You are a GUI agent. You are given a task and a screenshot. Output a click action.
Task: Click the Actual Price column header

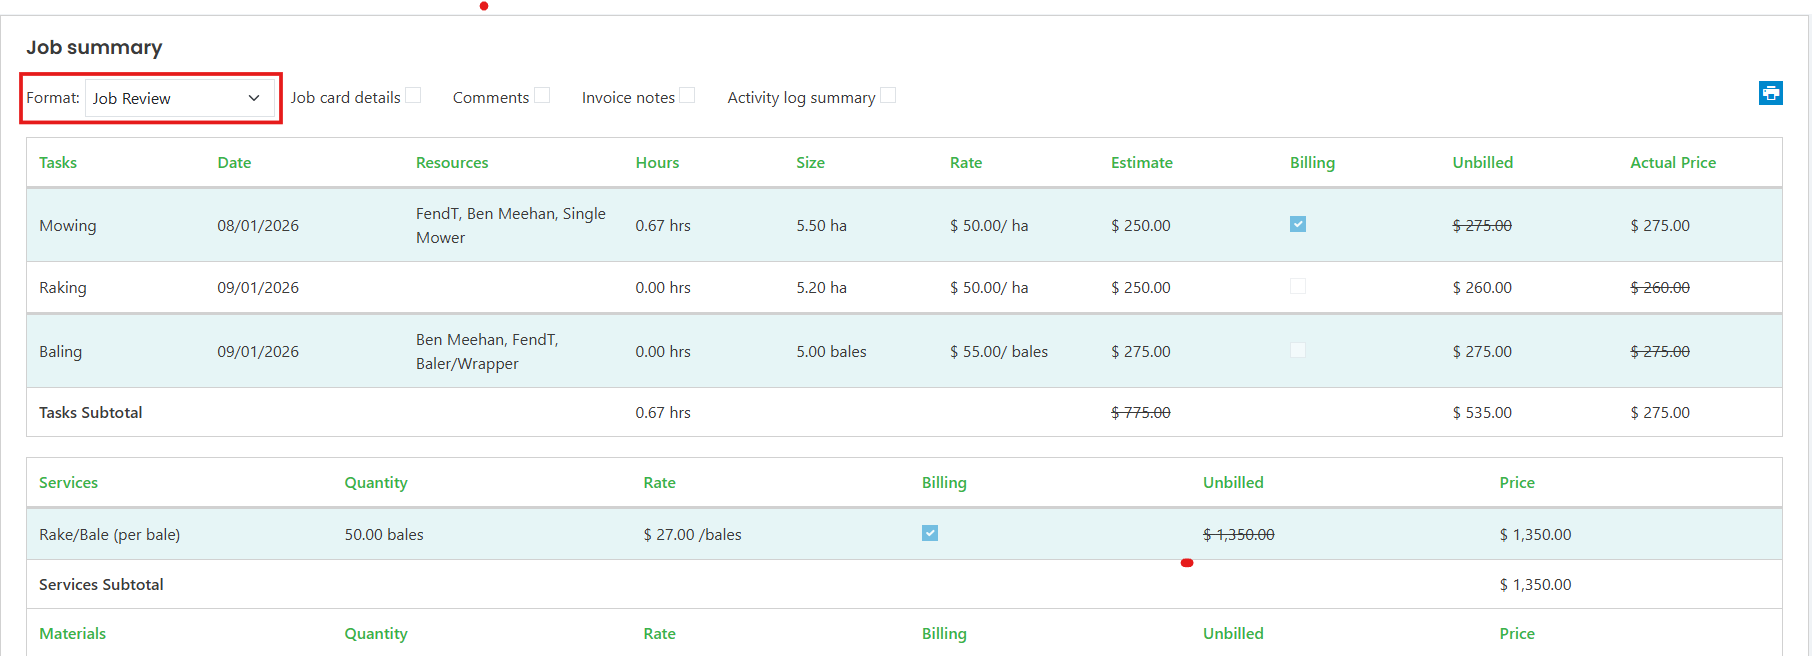coord(1673,162)
